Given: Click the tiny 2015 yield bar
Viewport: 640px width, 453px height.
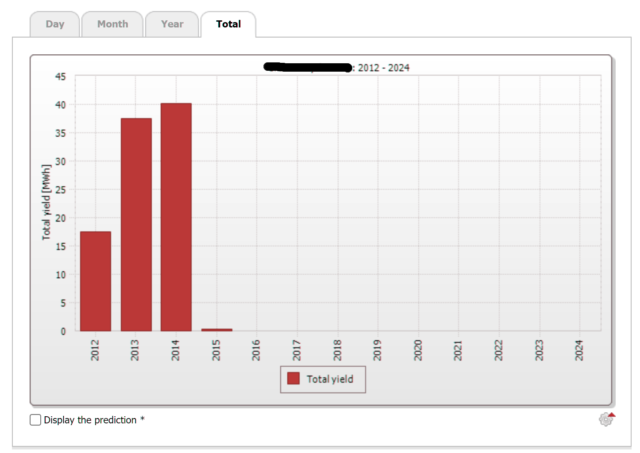Looking at the screenshot, I should [216, 329].
